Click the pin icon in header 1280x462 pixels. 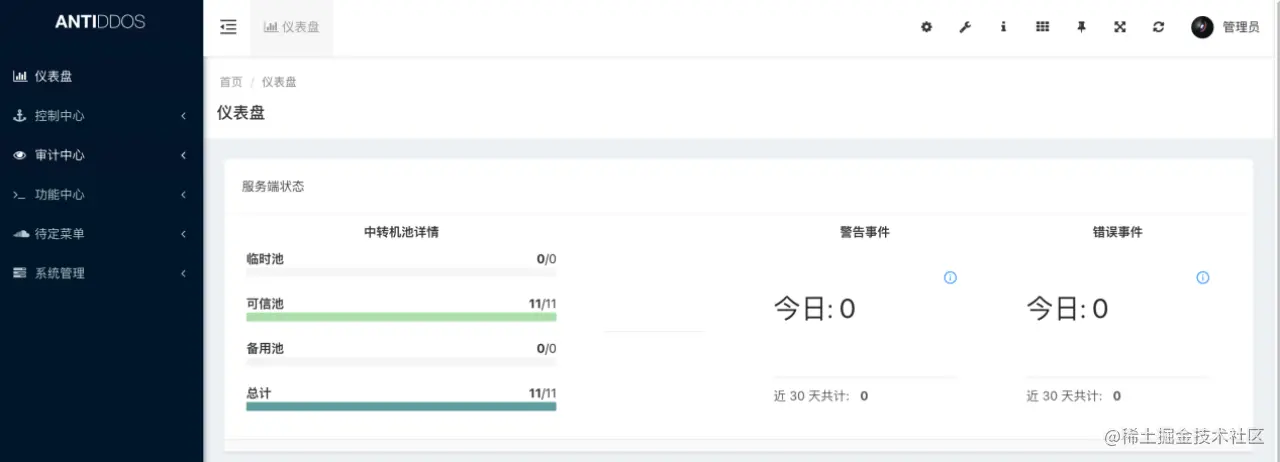click(1081, 28)
